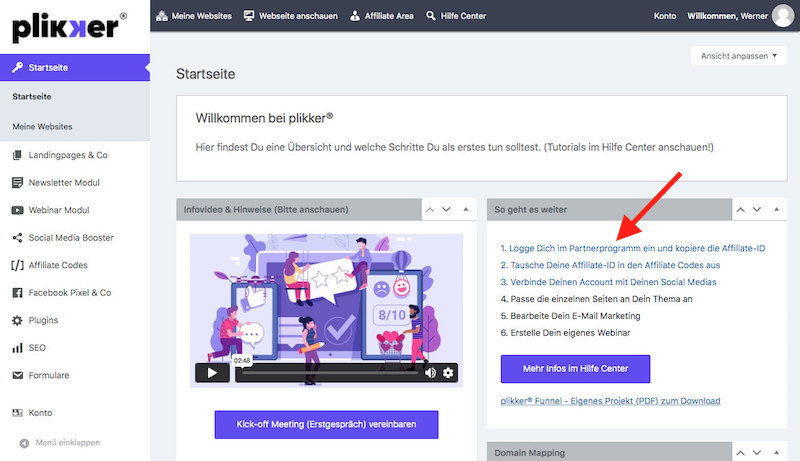800x461 pixels.
Task: Collapse the Infovideo & Hinweise panel
Action: coord(465,210)
